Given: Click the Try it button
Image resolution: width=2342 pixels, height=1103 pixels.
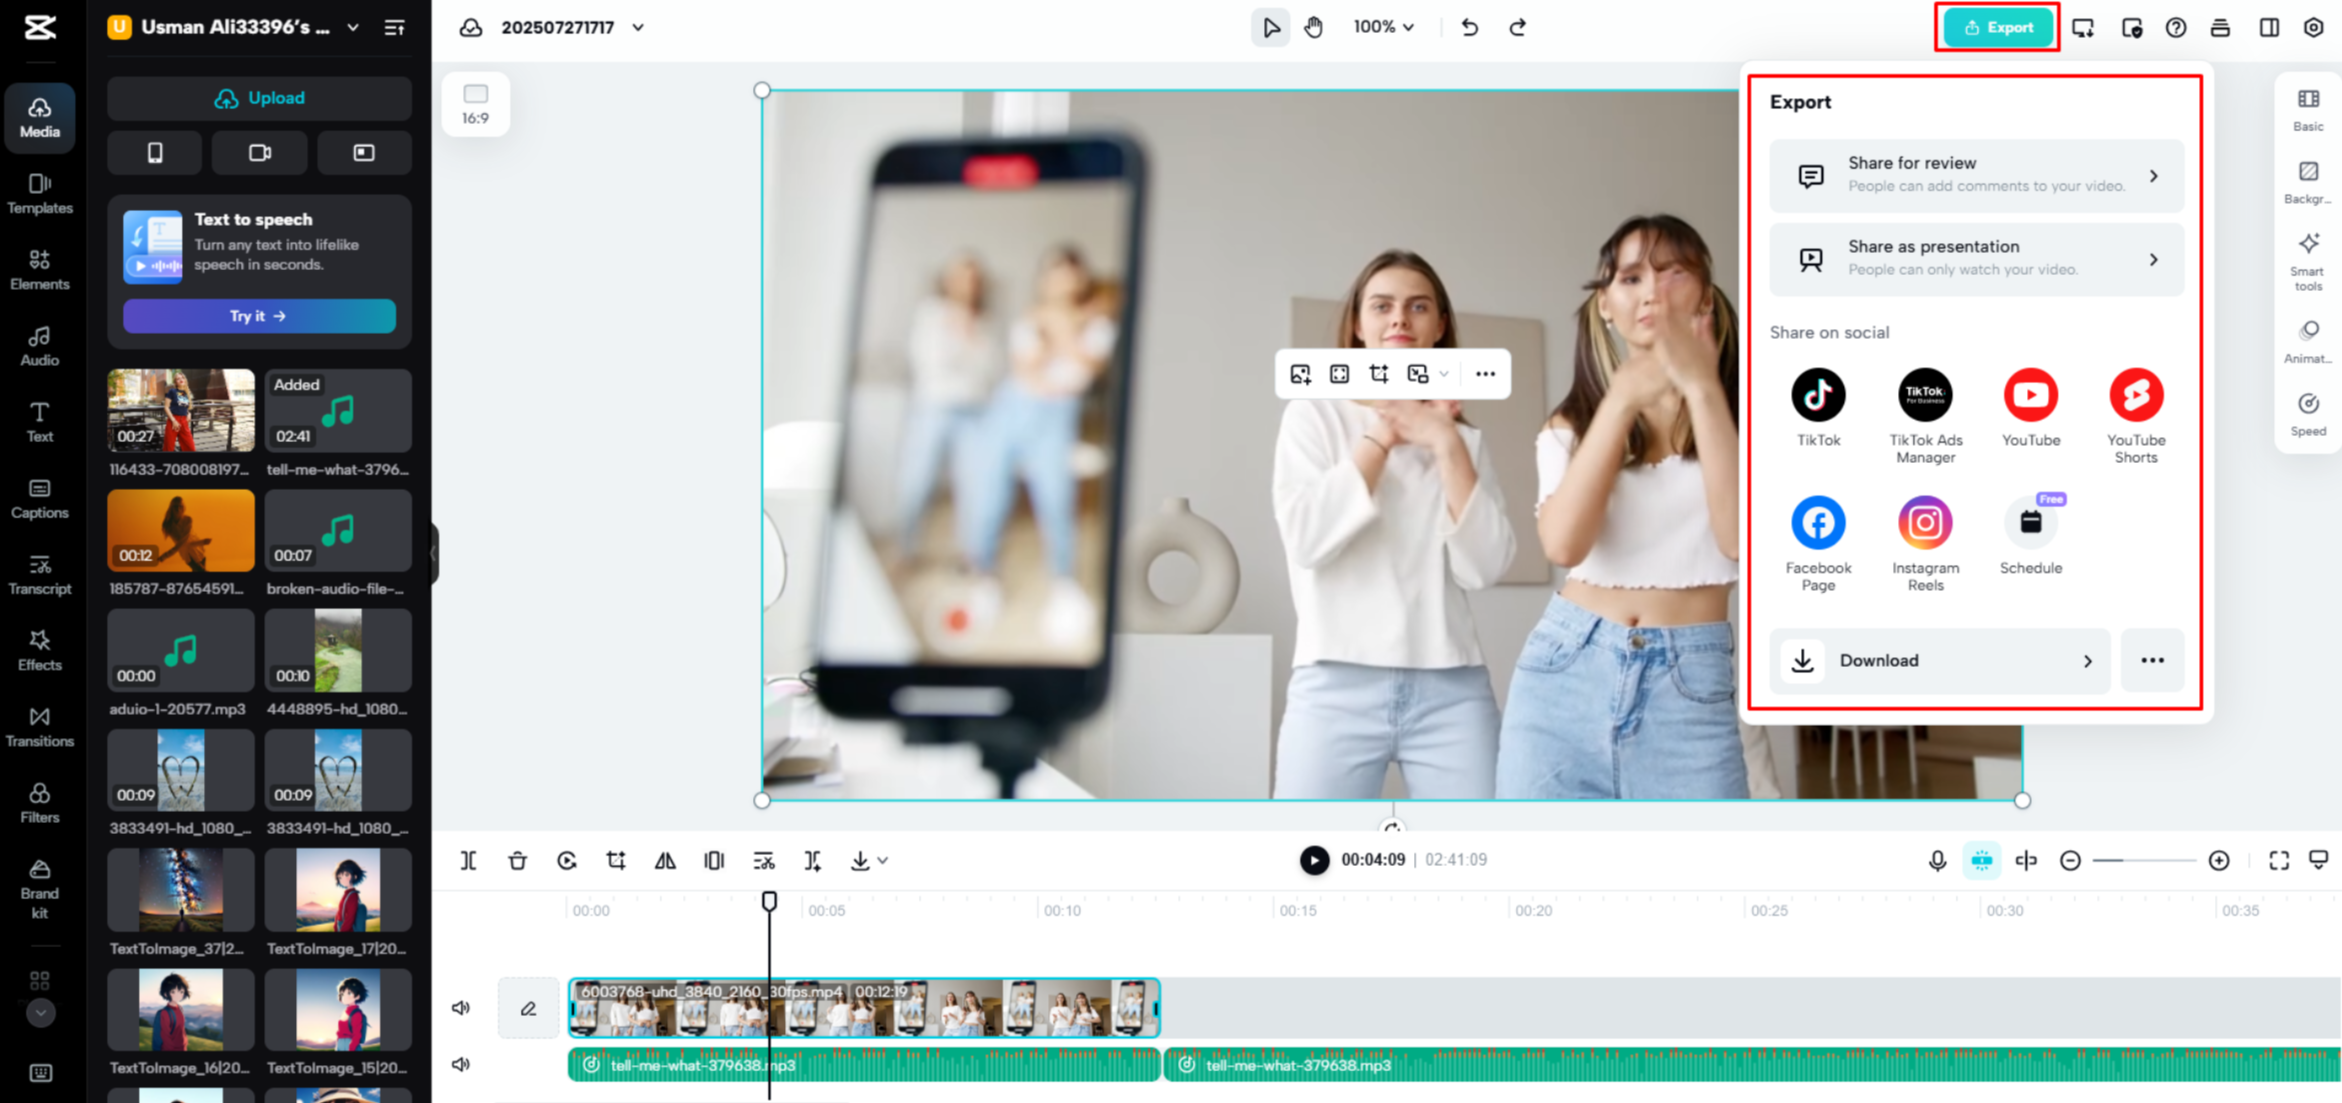Looking at the screenshot, I should click(x=259, y=316).
